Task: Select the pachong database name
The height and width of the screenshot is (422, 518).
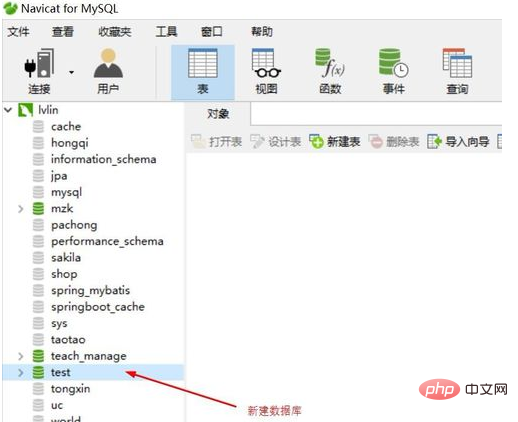Action: pos(74,225)
